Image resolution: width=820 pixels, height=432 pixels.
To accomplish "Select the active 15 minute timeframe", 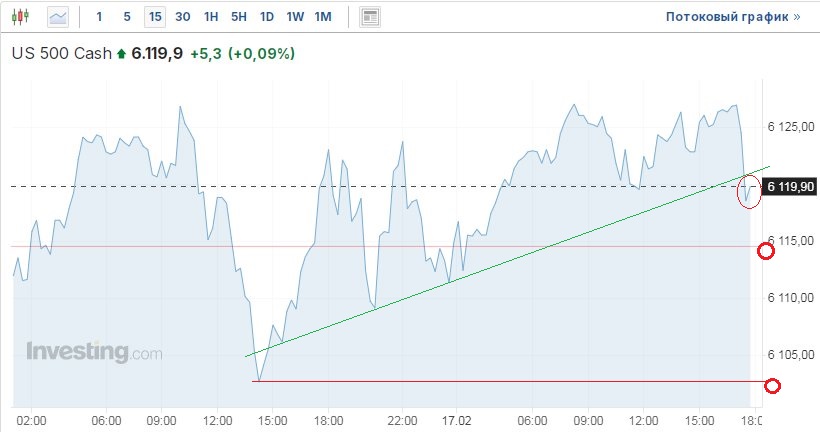I will [x=154, y=17].
